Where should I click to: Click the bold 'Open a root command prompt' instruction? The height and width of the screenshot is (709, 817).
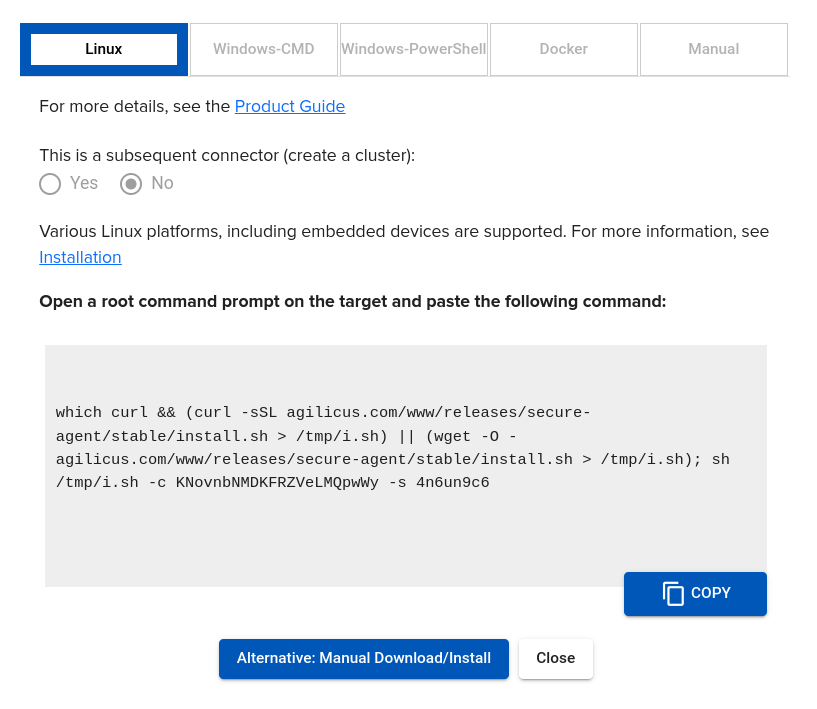[x=352, y=301]
